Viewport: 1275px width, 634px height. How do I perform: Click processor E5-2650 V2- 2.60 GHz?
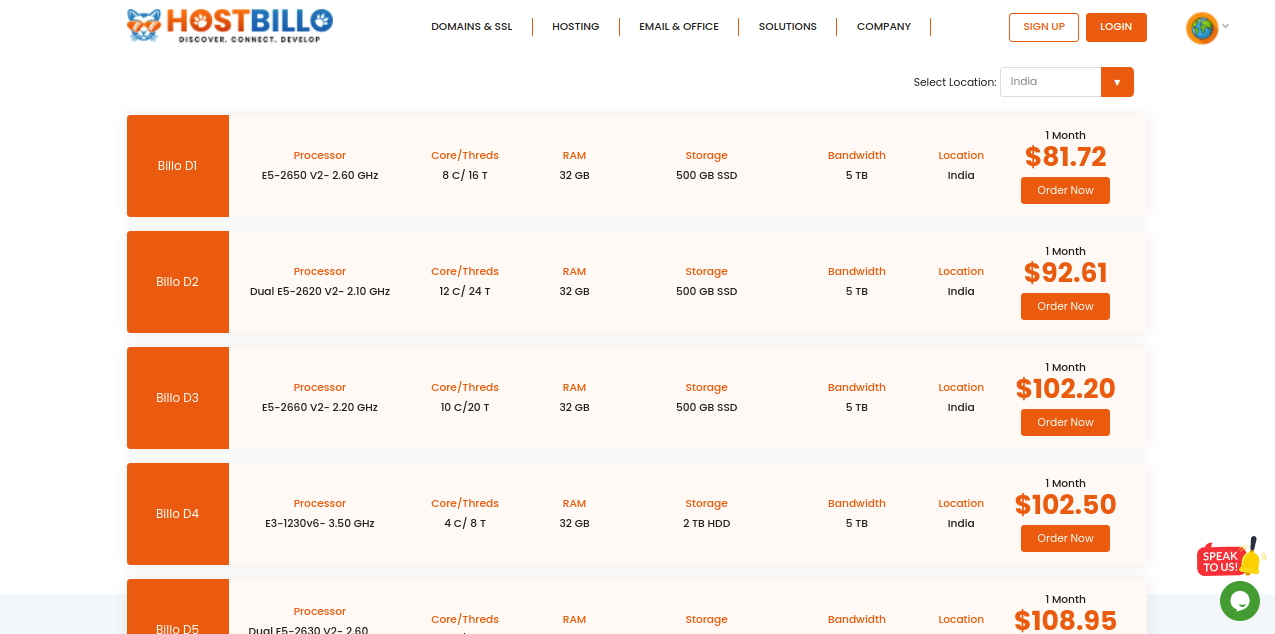[x=320, y=175]
